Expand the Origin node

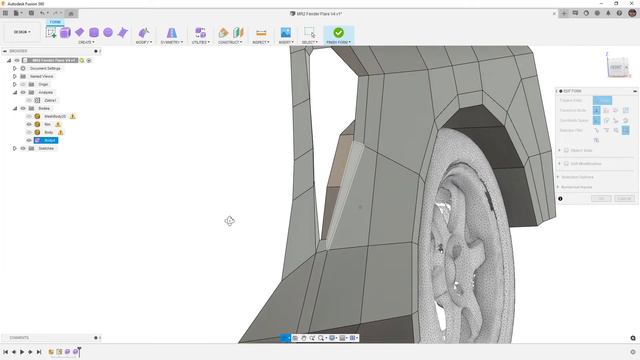(x=15, y=84)
